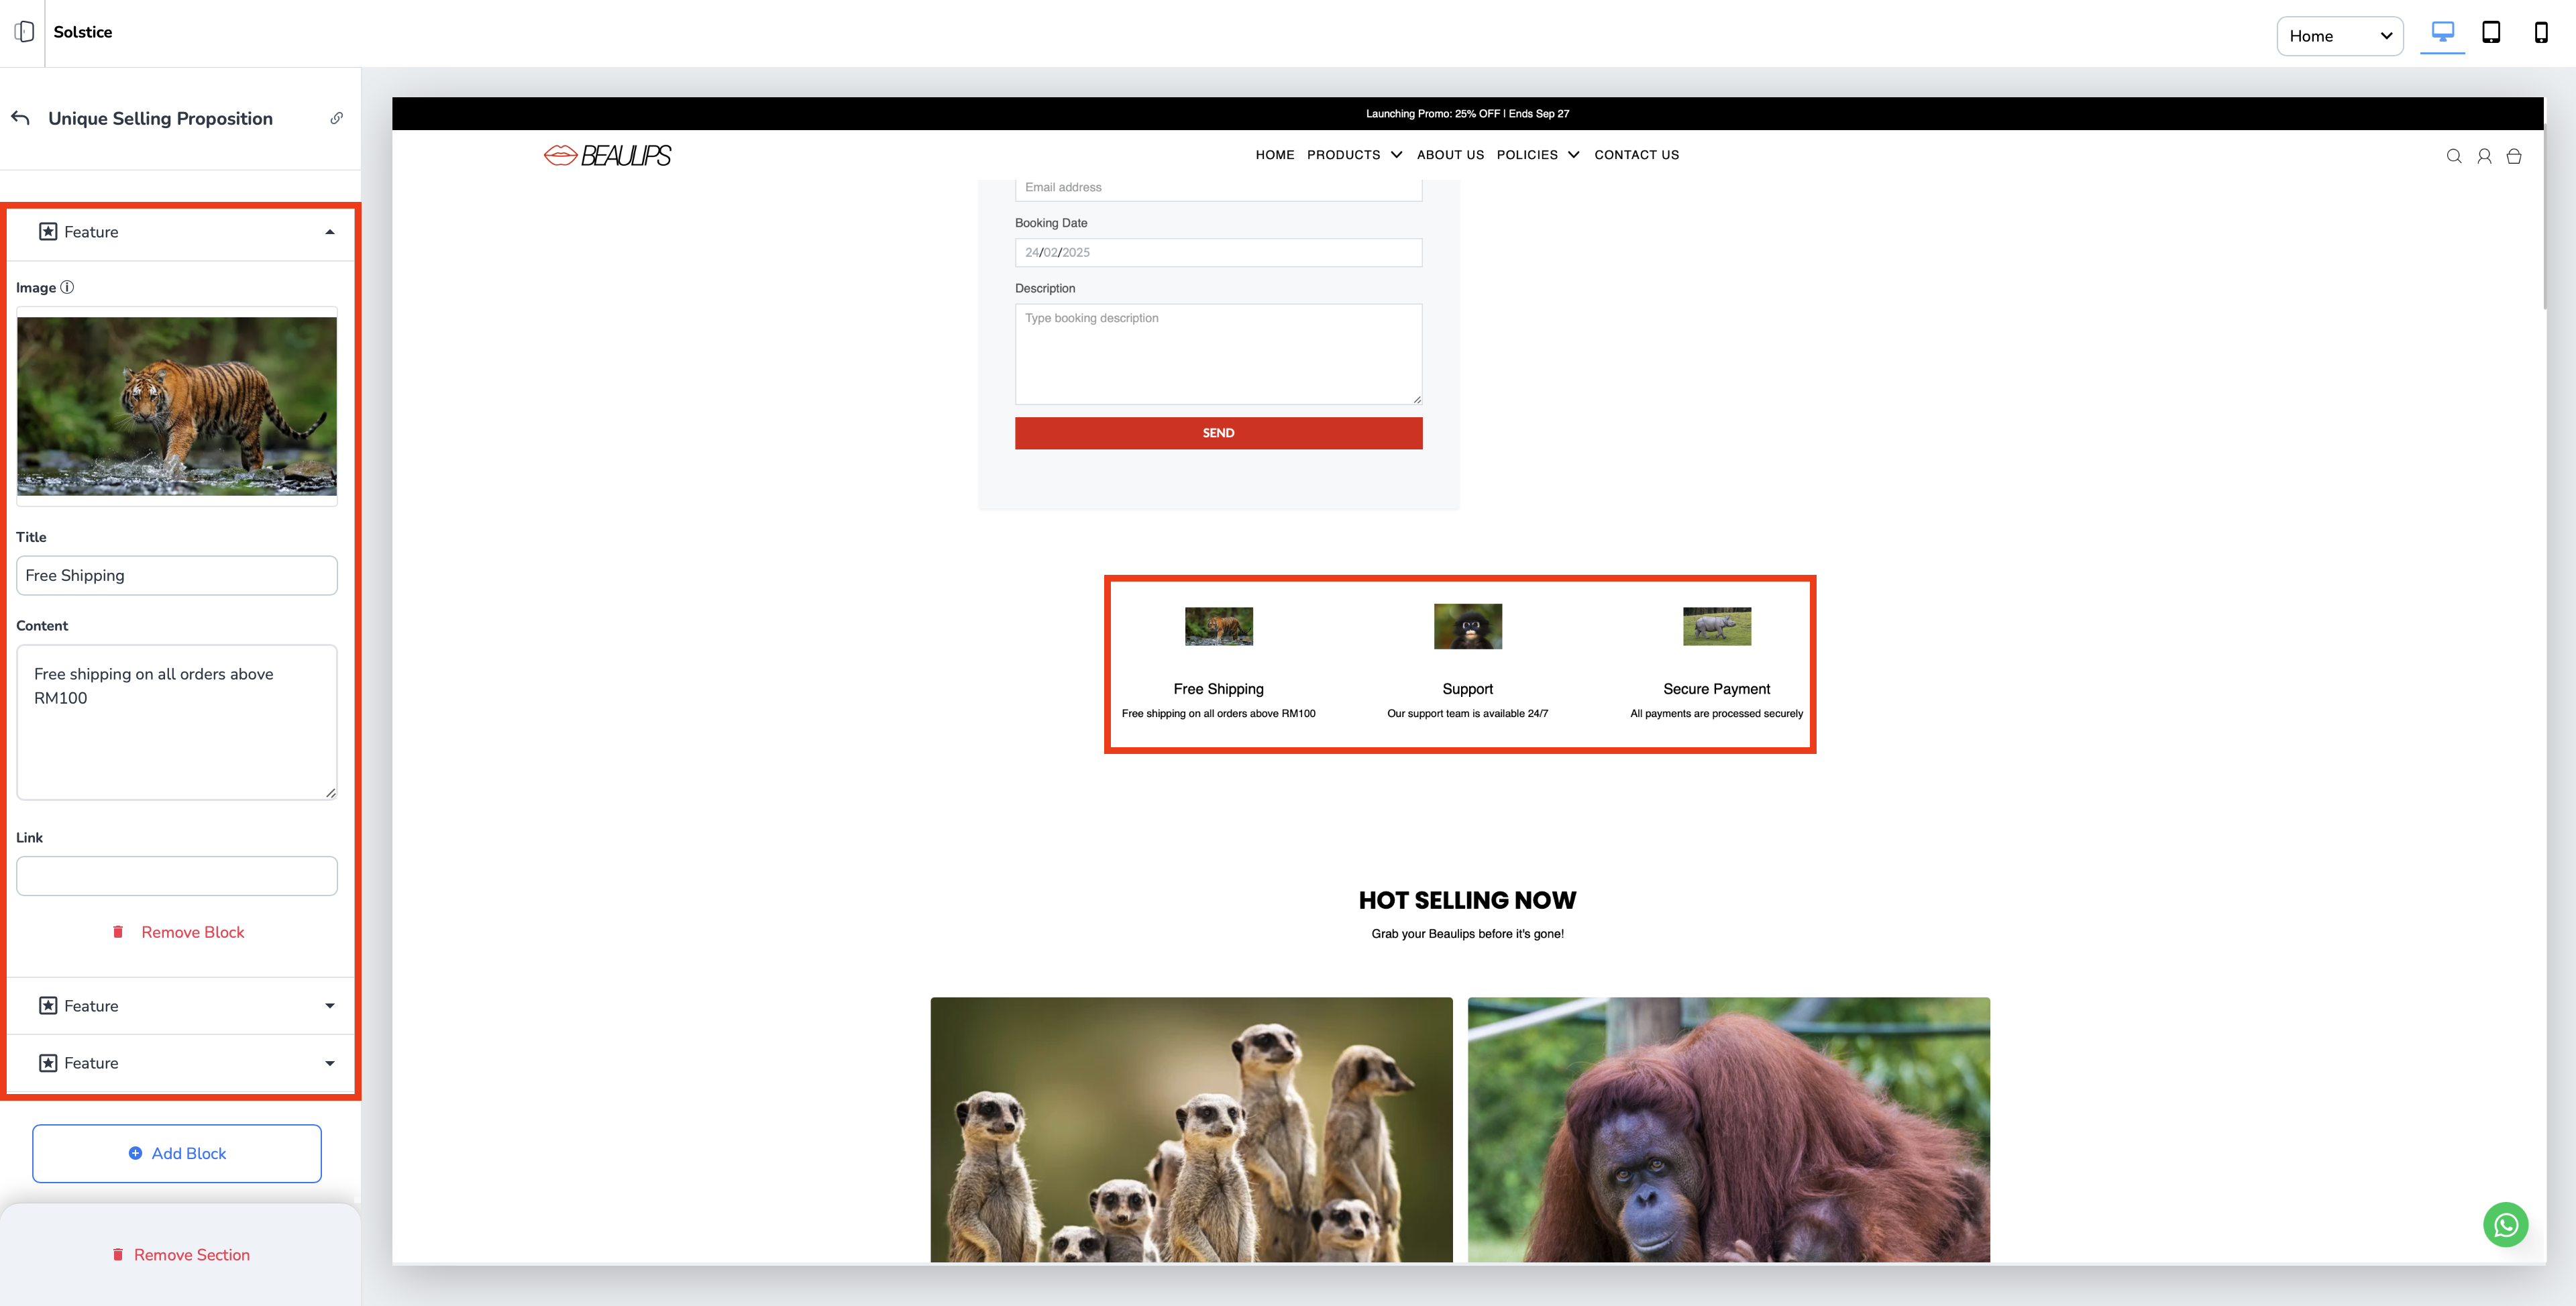Click the tiger image thumbnail
Viewport: 2576px width, 1306px height.
tap(177, 405)
